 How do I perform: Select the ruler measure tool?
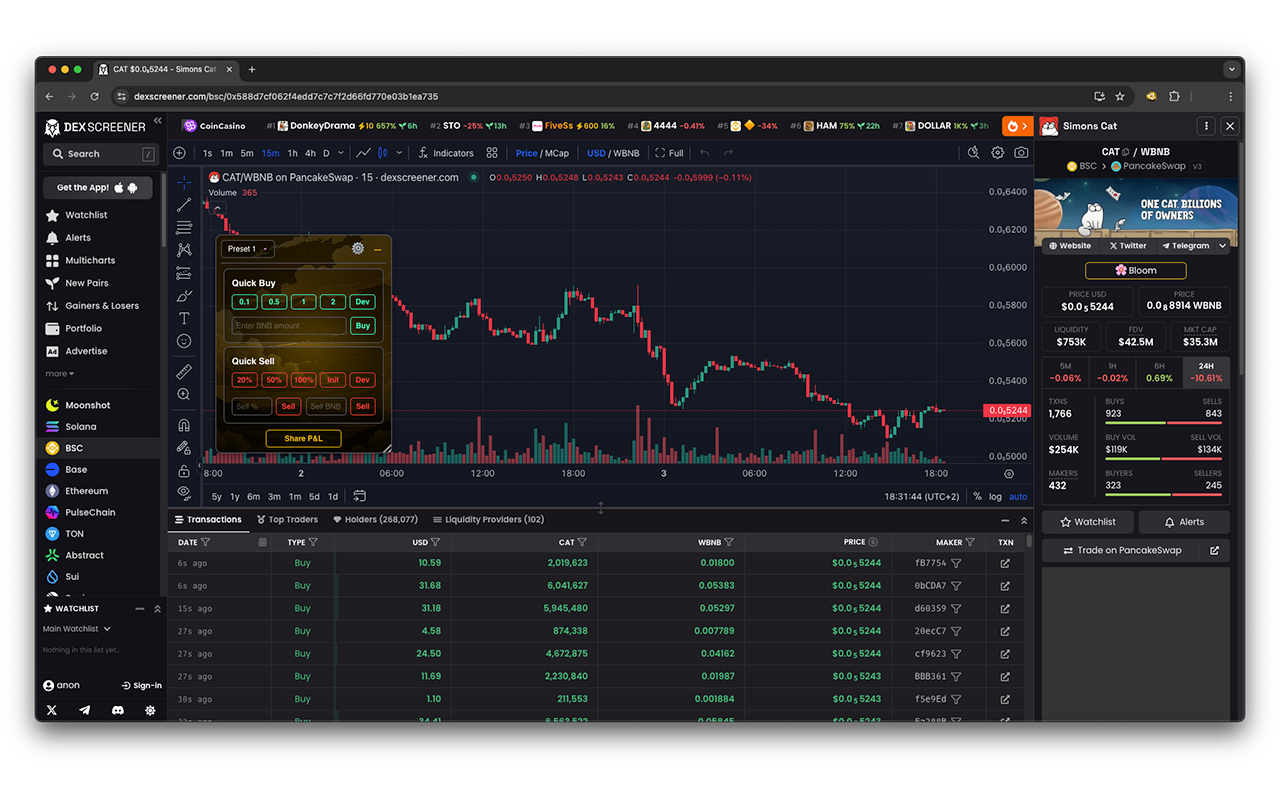coord(184,371)
